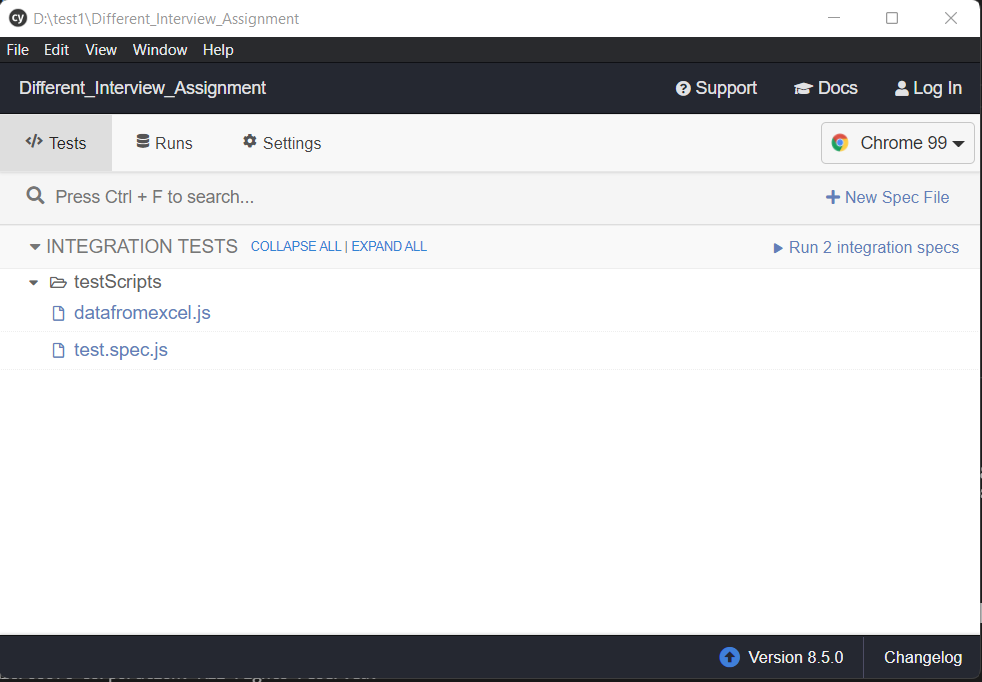The width and height of the screenshot is (982, 682).
Task: Minimize the Cypress window
Action: click(x=834, y=18)
